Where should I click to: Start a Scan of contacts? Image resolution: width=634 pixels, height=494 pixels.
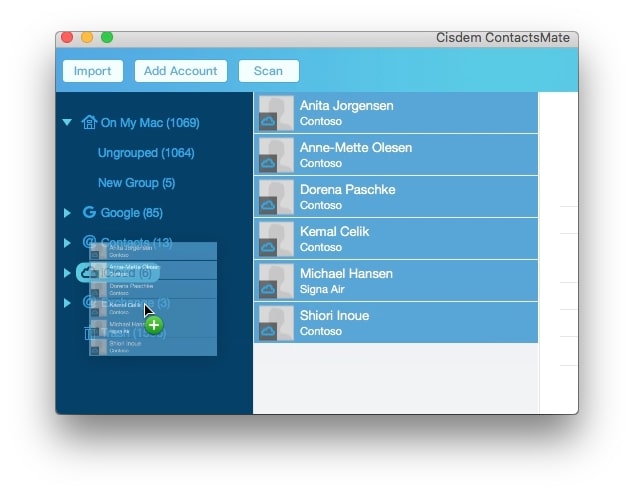[268, 71]
